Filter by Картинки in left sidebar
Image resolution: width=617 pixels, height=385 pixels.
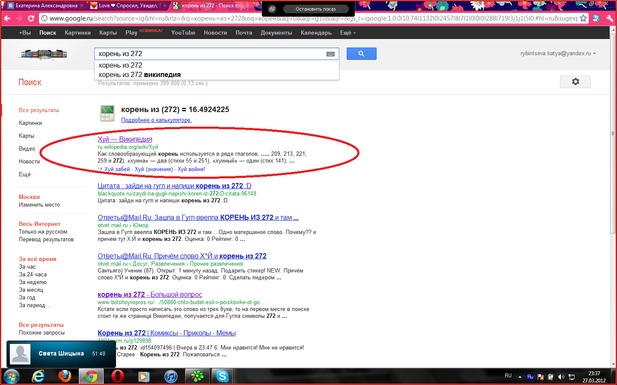(30, 123)
